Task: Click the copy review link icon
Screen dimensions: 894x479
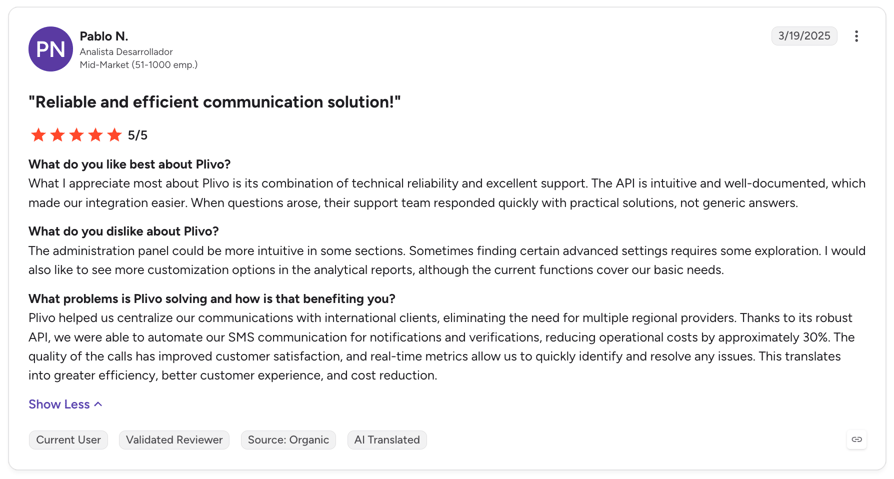Action: pyautogui.click(x=856, y=440)
